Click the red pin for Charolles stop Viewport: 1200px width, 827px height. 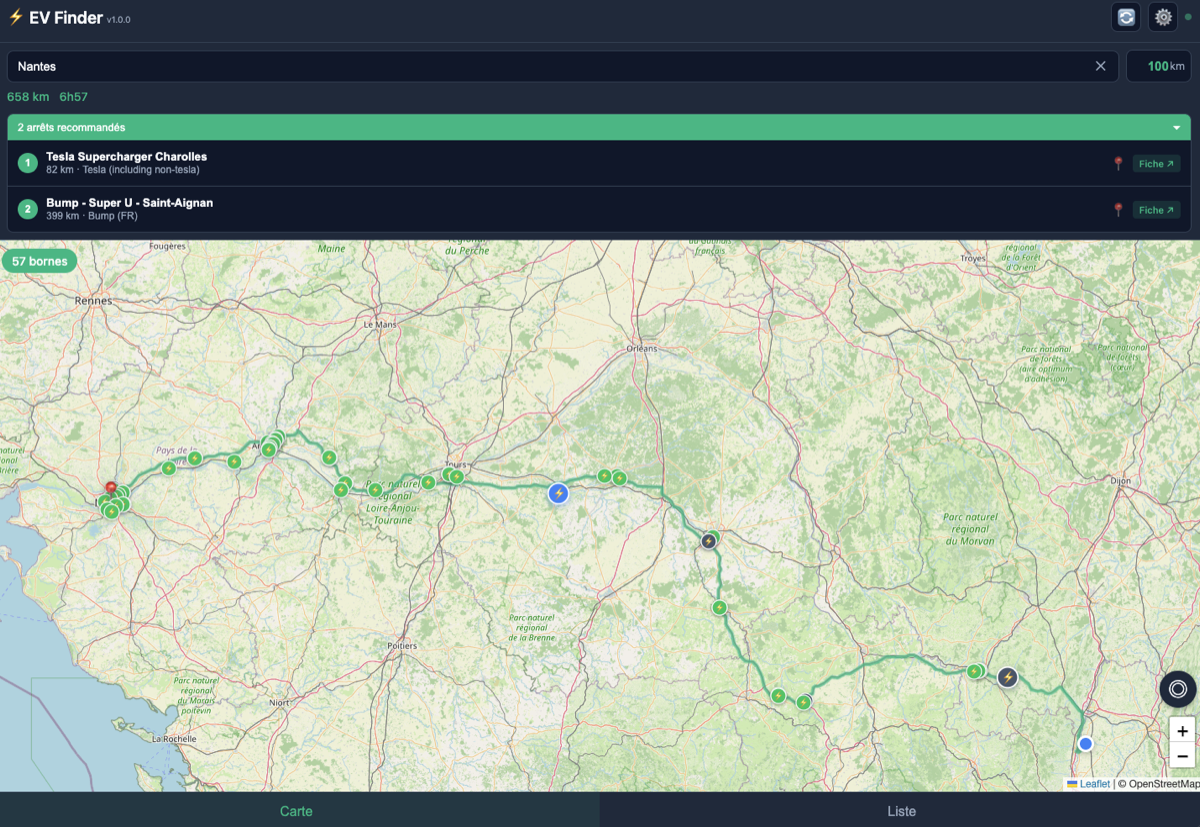pyautogui.click(x=1118, y=164)
